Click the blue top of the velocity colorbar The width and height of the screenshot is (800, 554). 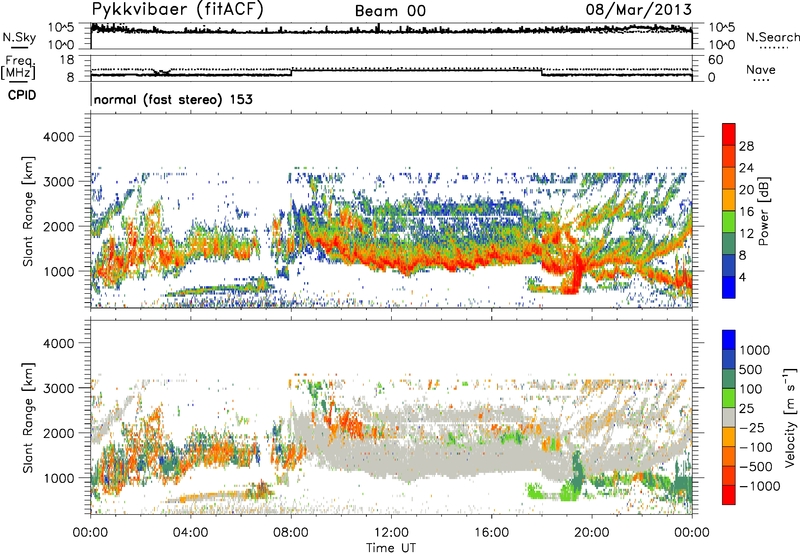coord(729,340)
